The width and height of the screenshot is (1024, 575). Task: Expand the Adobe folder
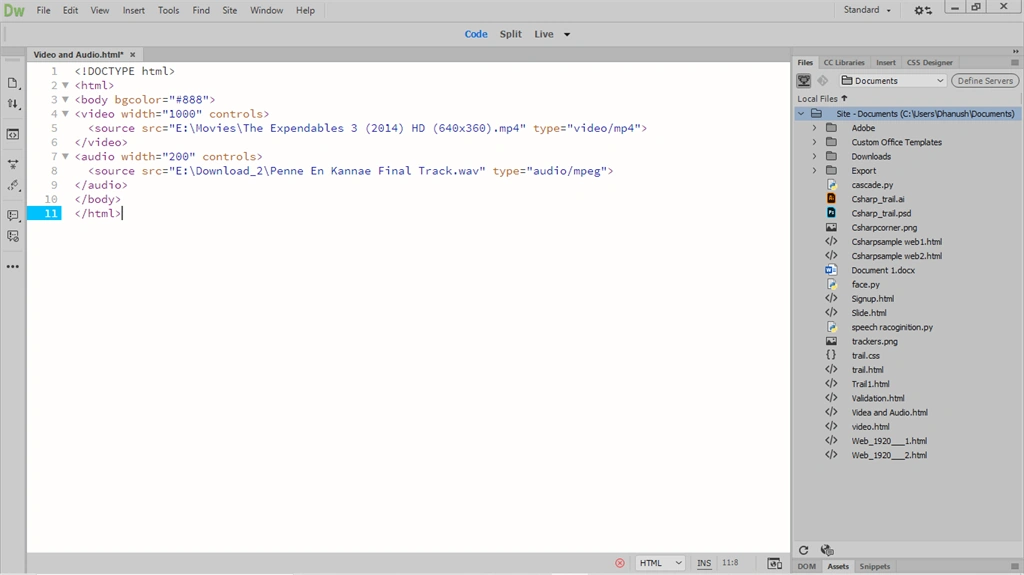pos(814,128)
